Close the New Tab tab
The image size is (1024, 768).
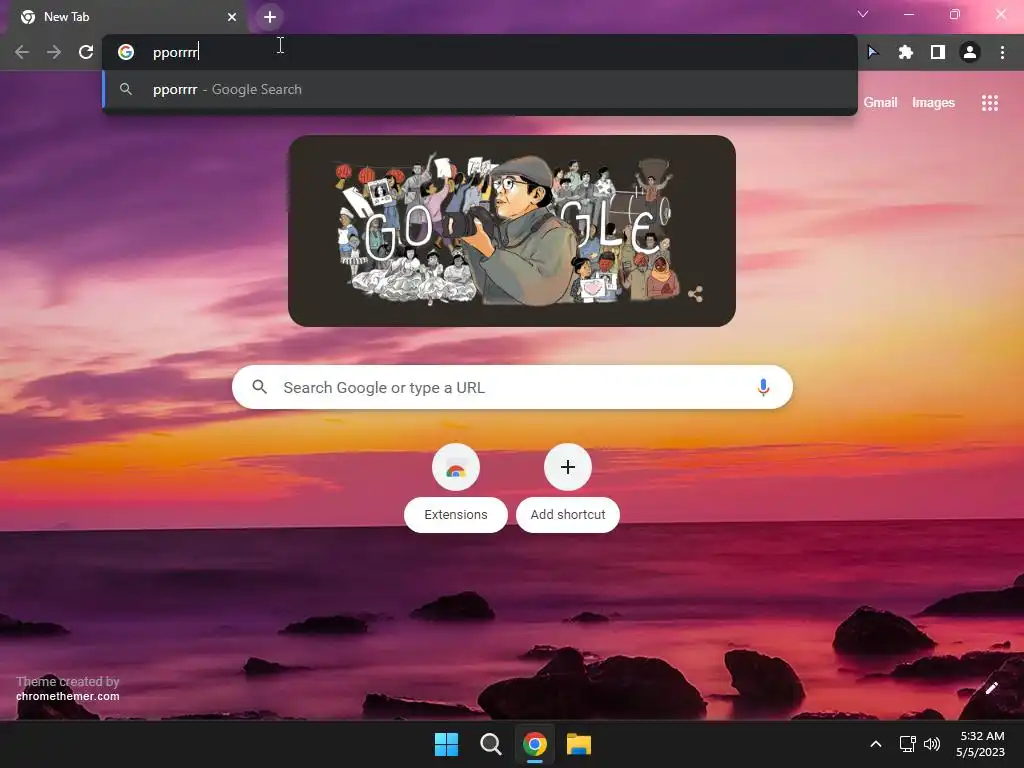[x=232, y=17]
